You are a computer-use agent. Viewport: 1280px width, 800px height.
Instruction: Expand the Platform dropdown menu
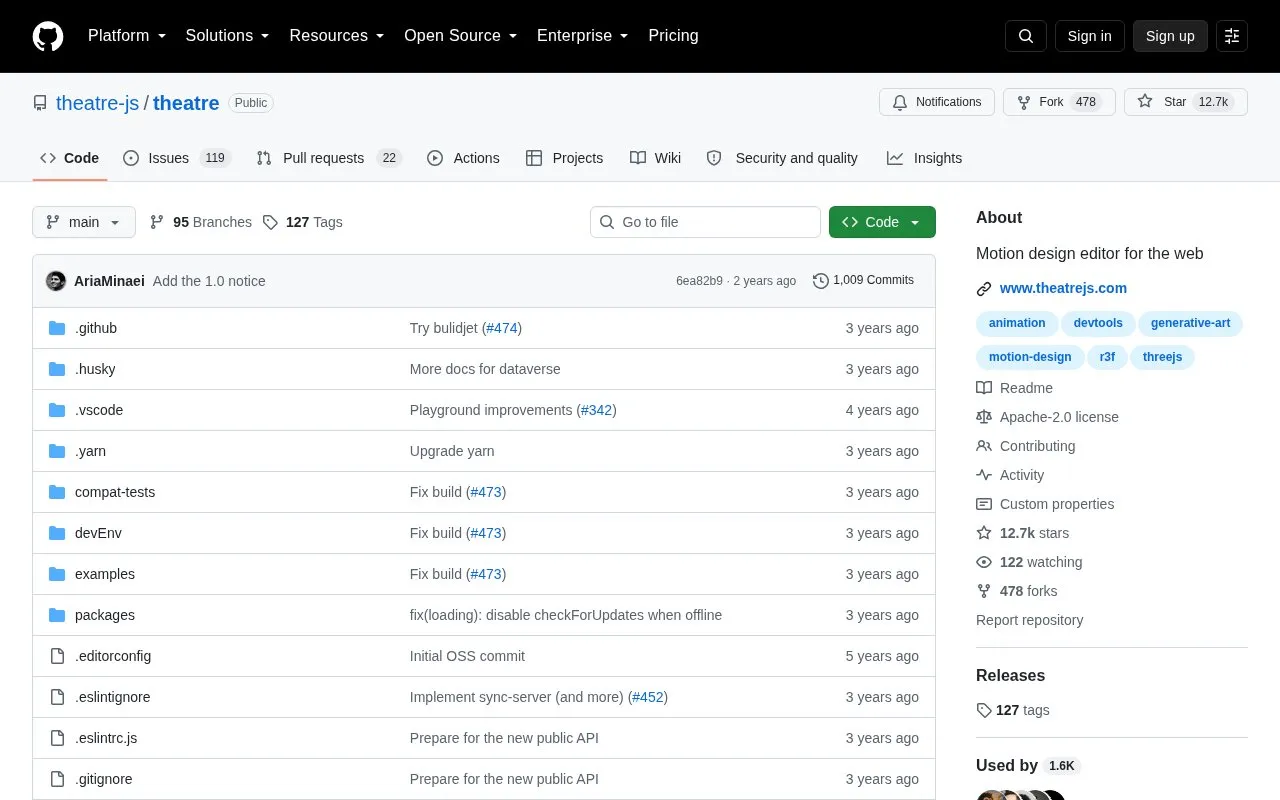point(127,36)
